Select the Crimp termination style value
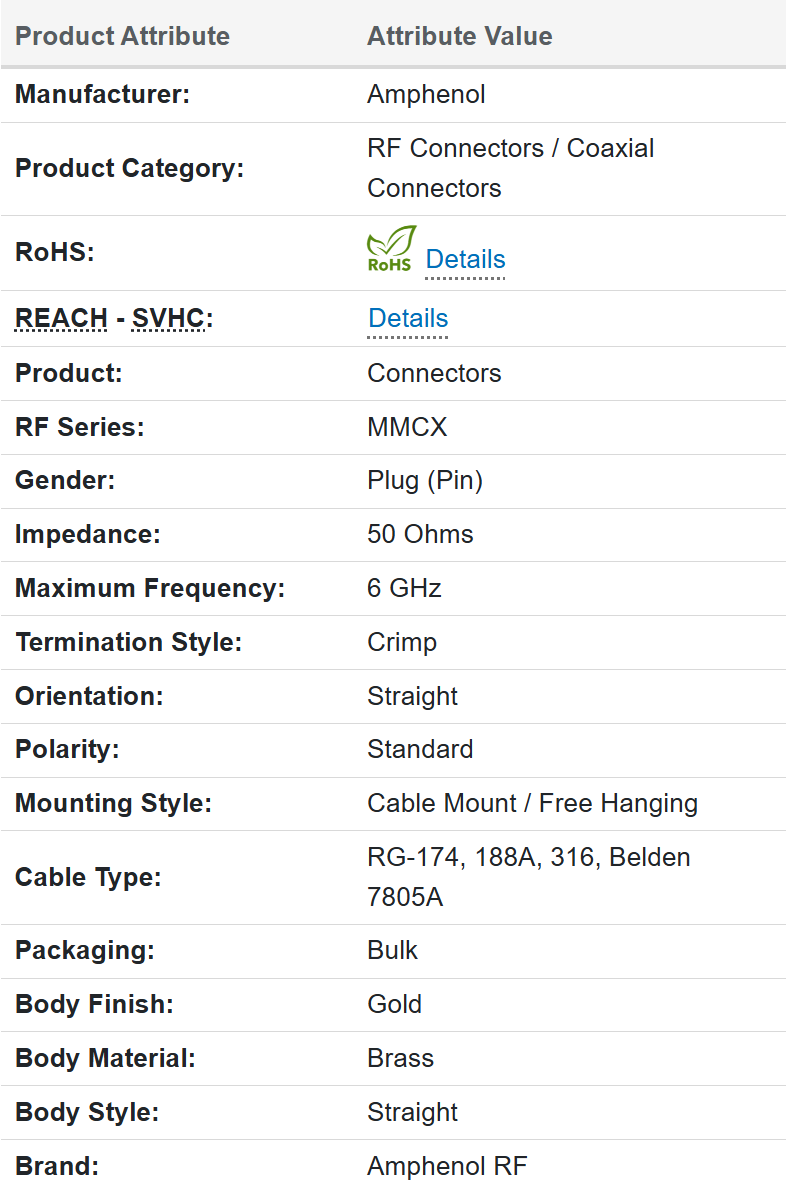Viewport: 786px width, 1193px height. click(x=402, y=642)
